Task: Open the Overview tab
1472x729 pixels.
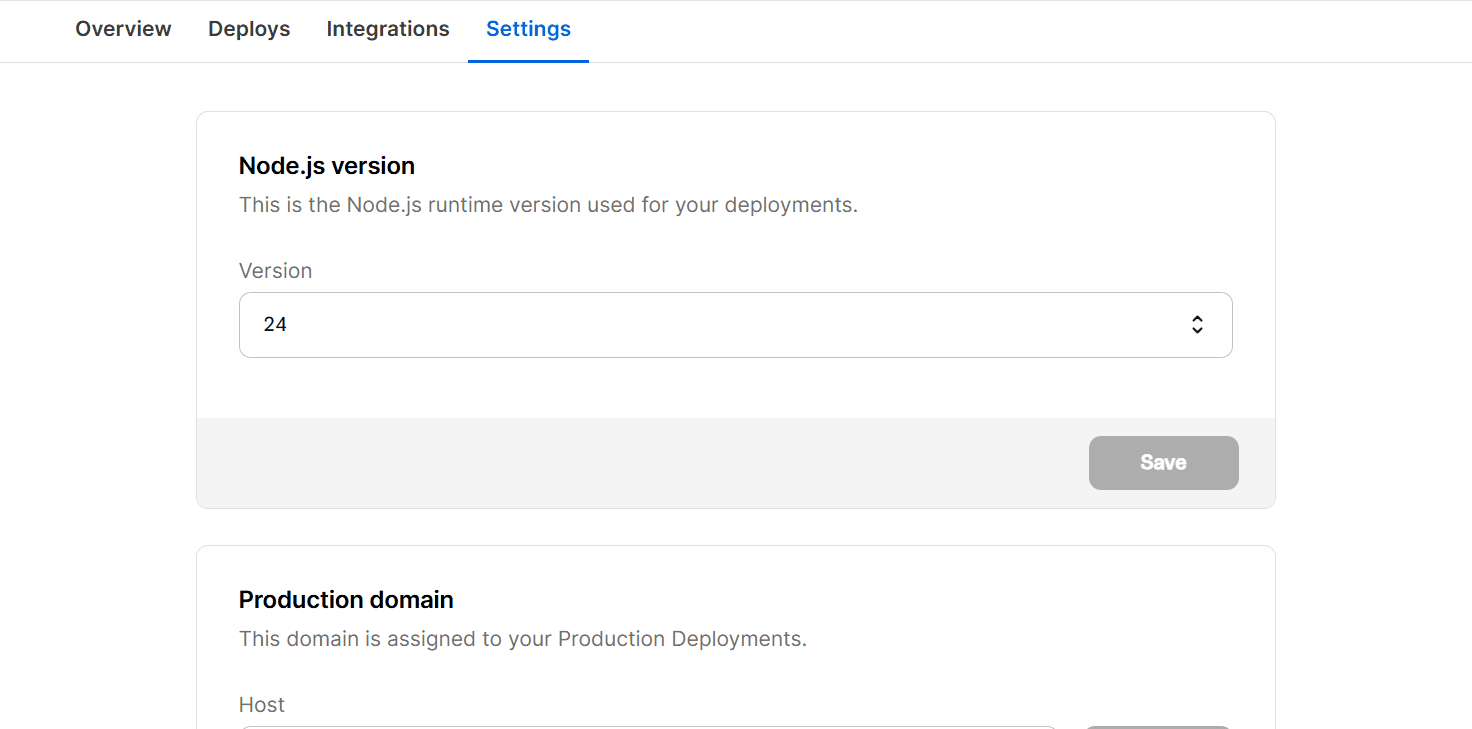Action: click(x=123, y=29)
